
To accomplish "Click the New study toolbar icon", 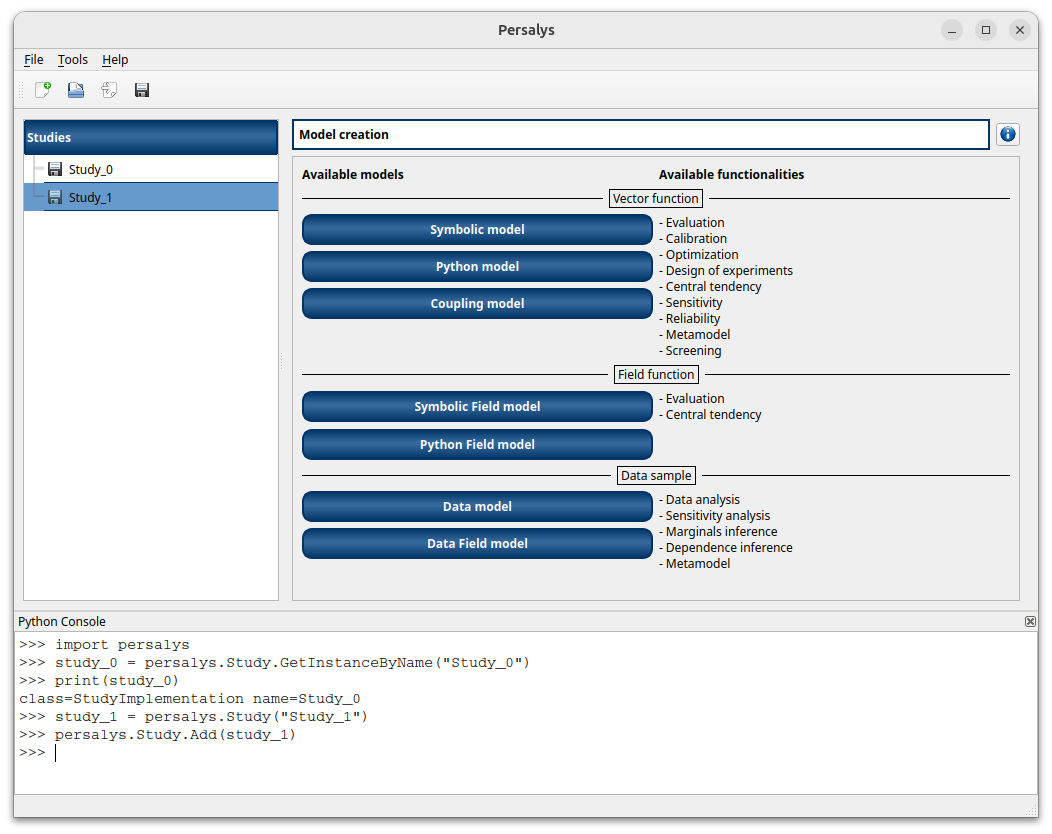I will click(43, 90).
